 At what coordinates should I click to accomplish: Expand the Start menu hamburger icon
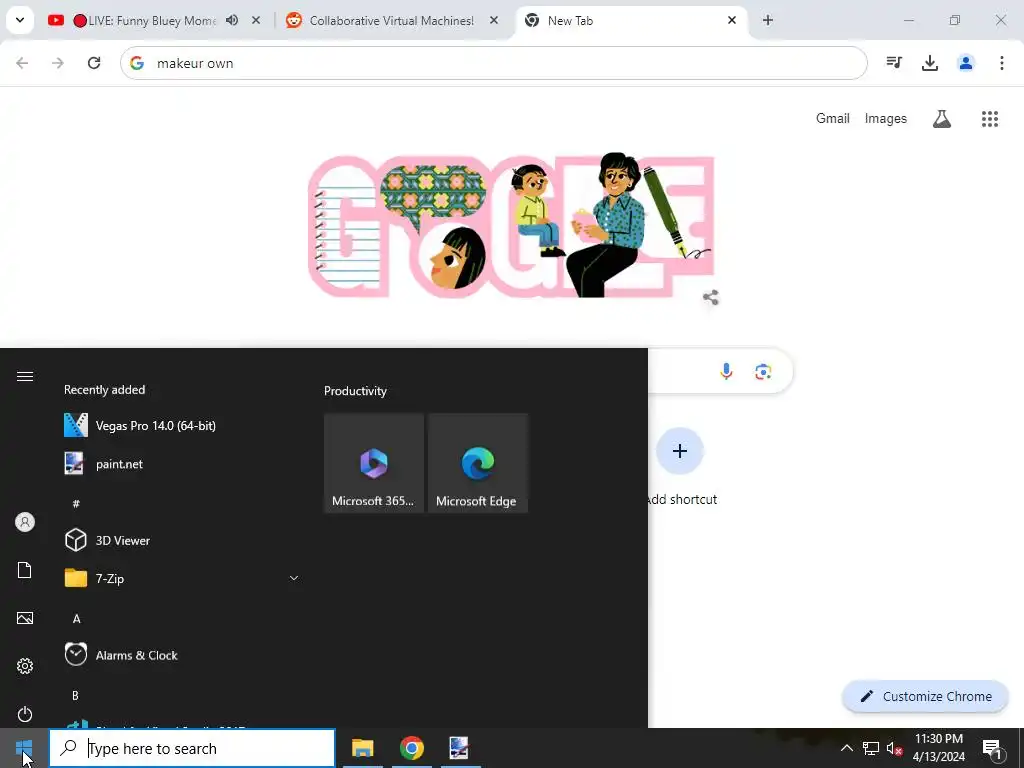25,376
